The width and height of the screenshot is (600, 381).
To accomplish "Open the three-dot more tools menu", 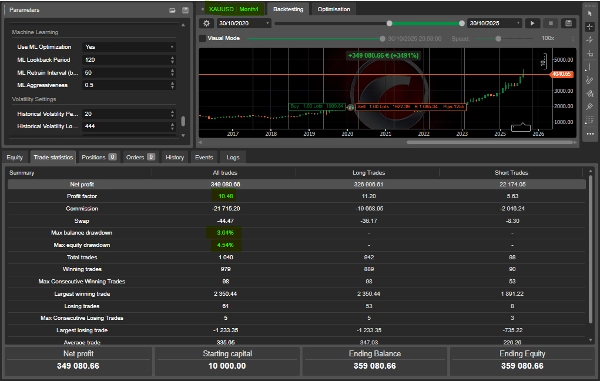I will pos(590,134).
